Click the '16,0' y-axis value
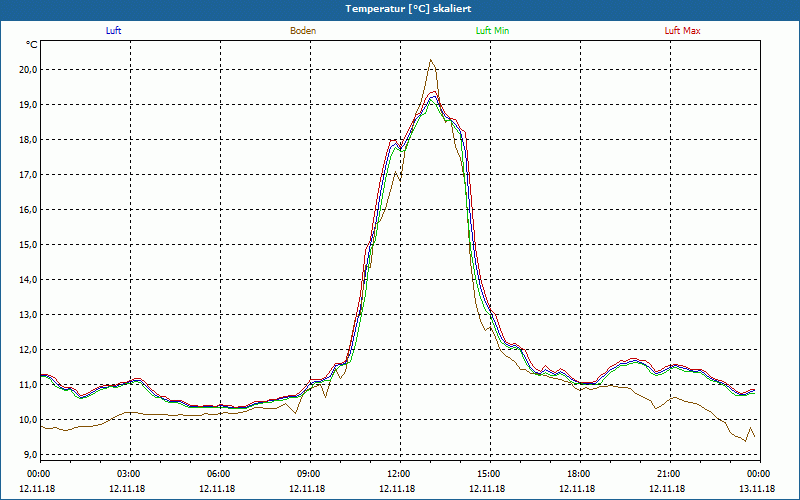The image size is (800, 500). coord(29,210)
